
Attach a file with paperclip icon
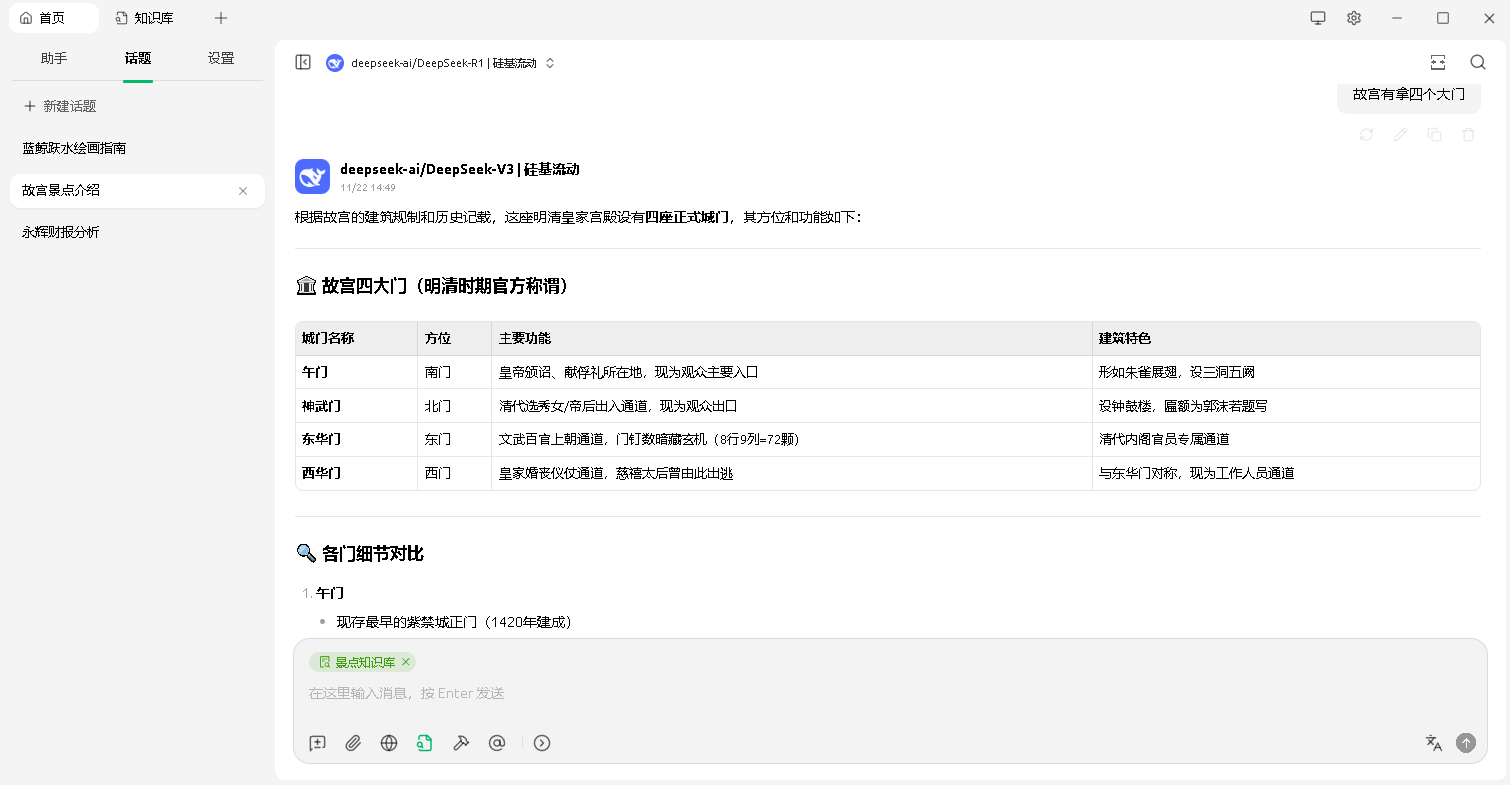[x=353, y=743]
